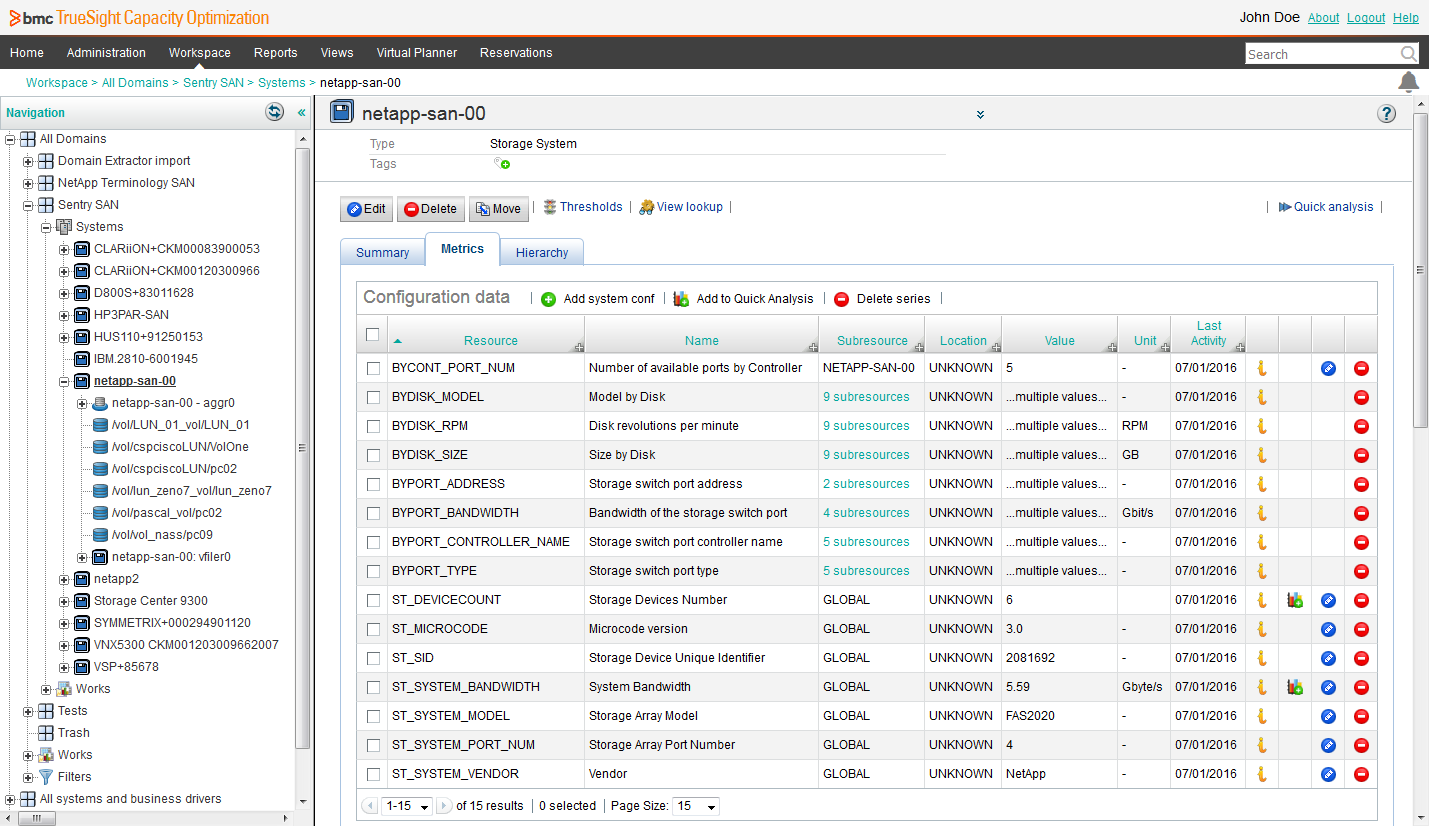Screen dimensions: 1429x826
Task: Toggle the select-all header checkbox
Action: pyautogui.click(x=373, y=335)
